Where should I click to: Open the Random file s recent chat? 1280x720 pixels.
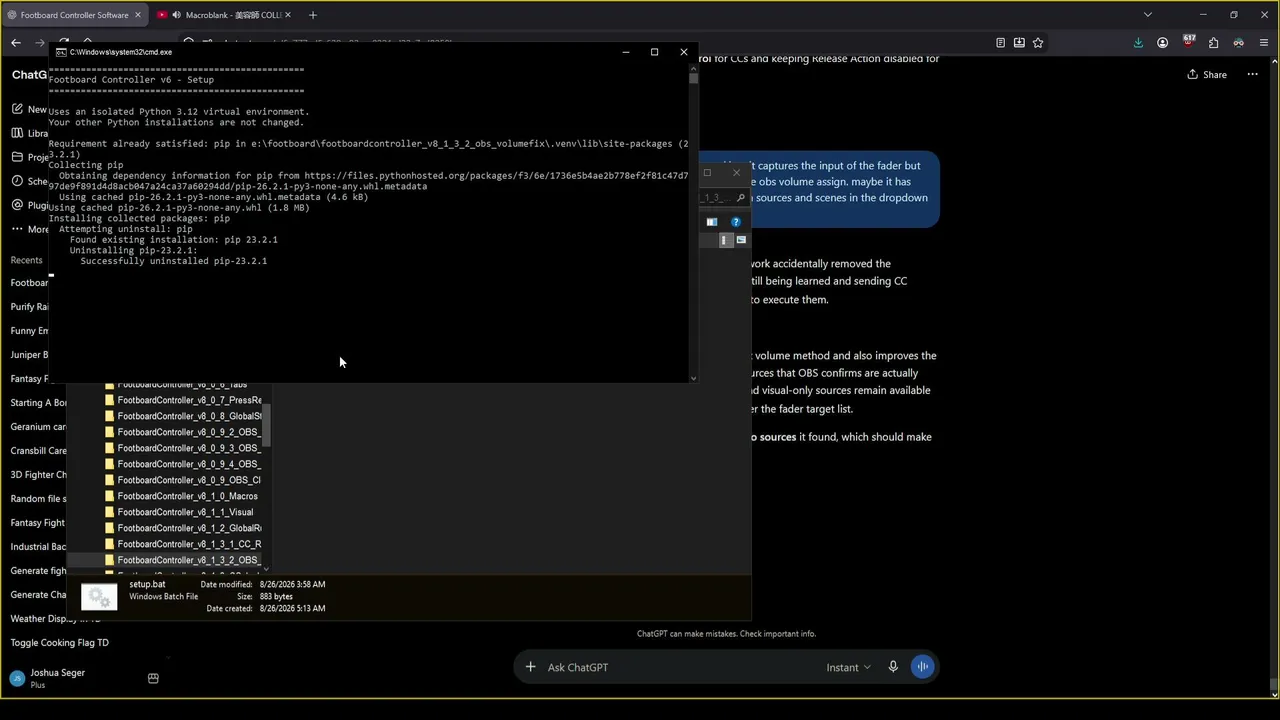coord(38,499)
